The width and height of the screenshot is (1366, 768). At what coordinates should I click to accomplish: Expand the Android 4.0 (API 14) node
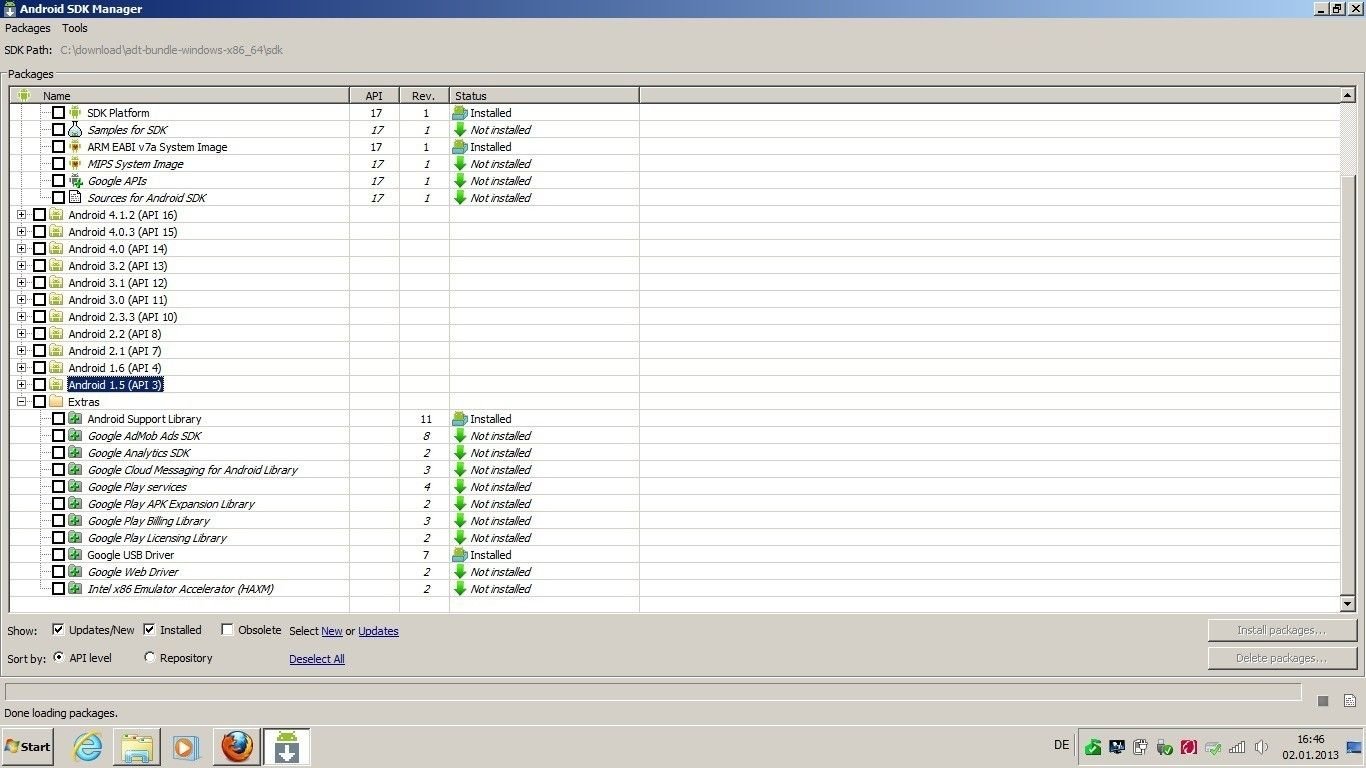[21, 249]
